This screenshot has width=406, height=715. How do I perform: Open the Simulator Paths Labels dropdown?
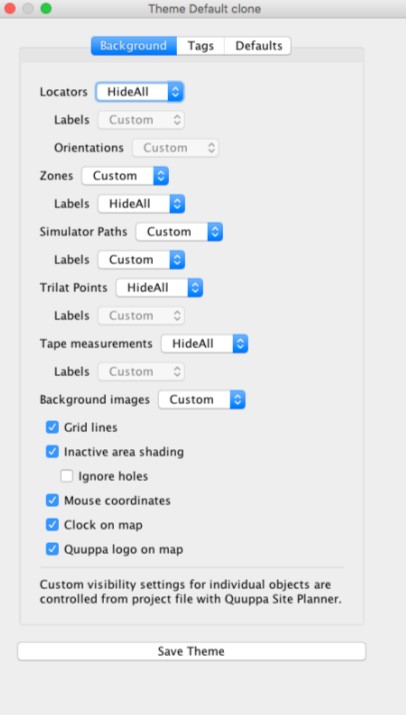tap(141, 259)
